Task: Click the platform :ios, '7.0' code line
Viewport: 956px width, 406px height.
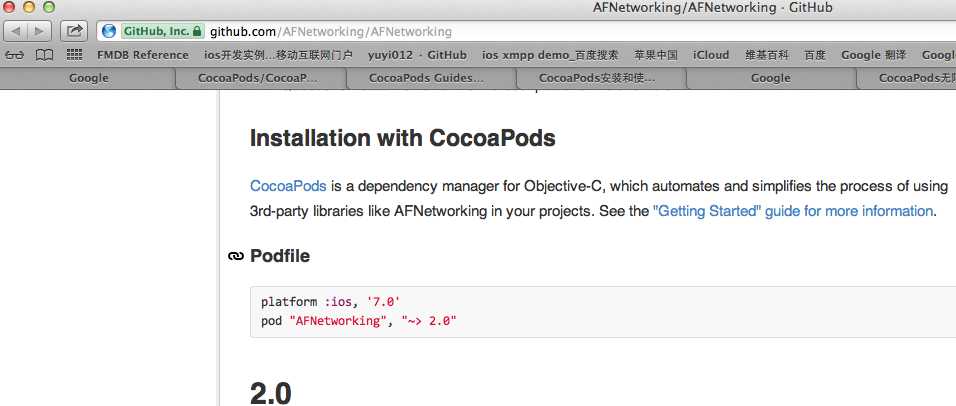Action: [x=330, y=302]
